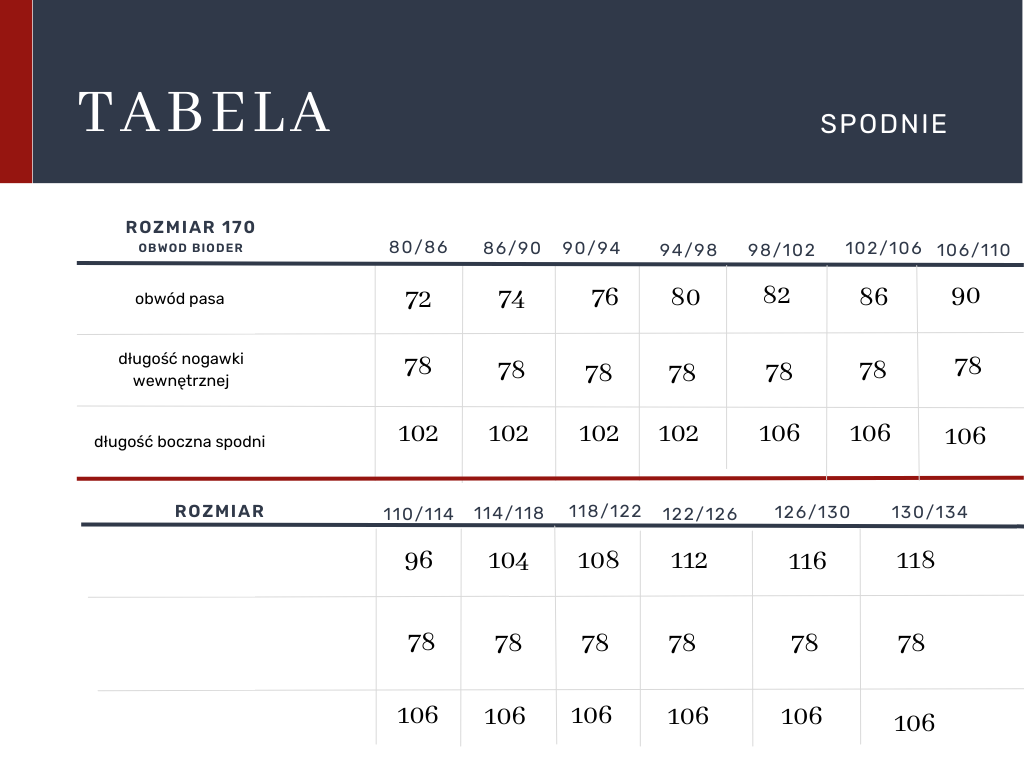Click the OBWOD BIODER subheading
Image resolution: width=1024 pixels, height=768 pixels.
coord(190,247)
